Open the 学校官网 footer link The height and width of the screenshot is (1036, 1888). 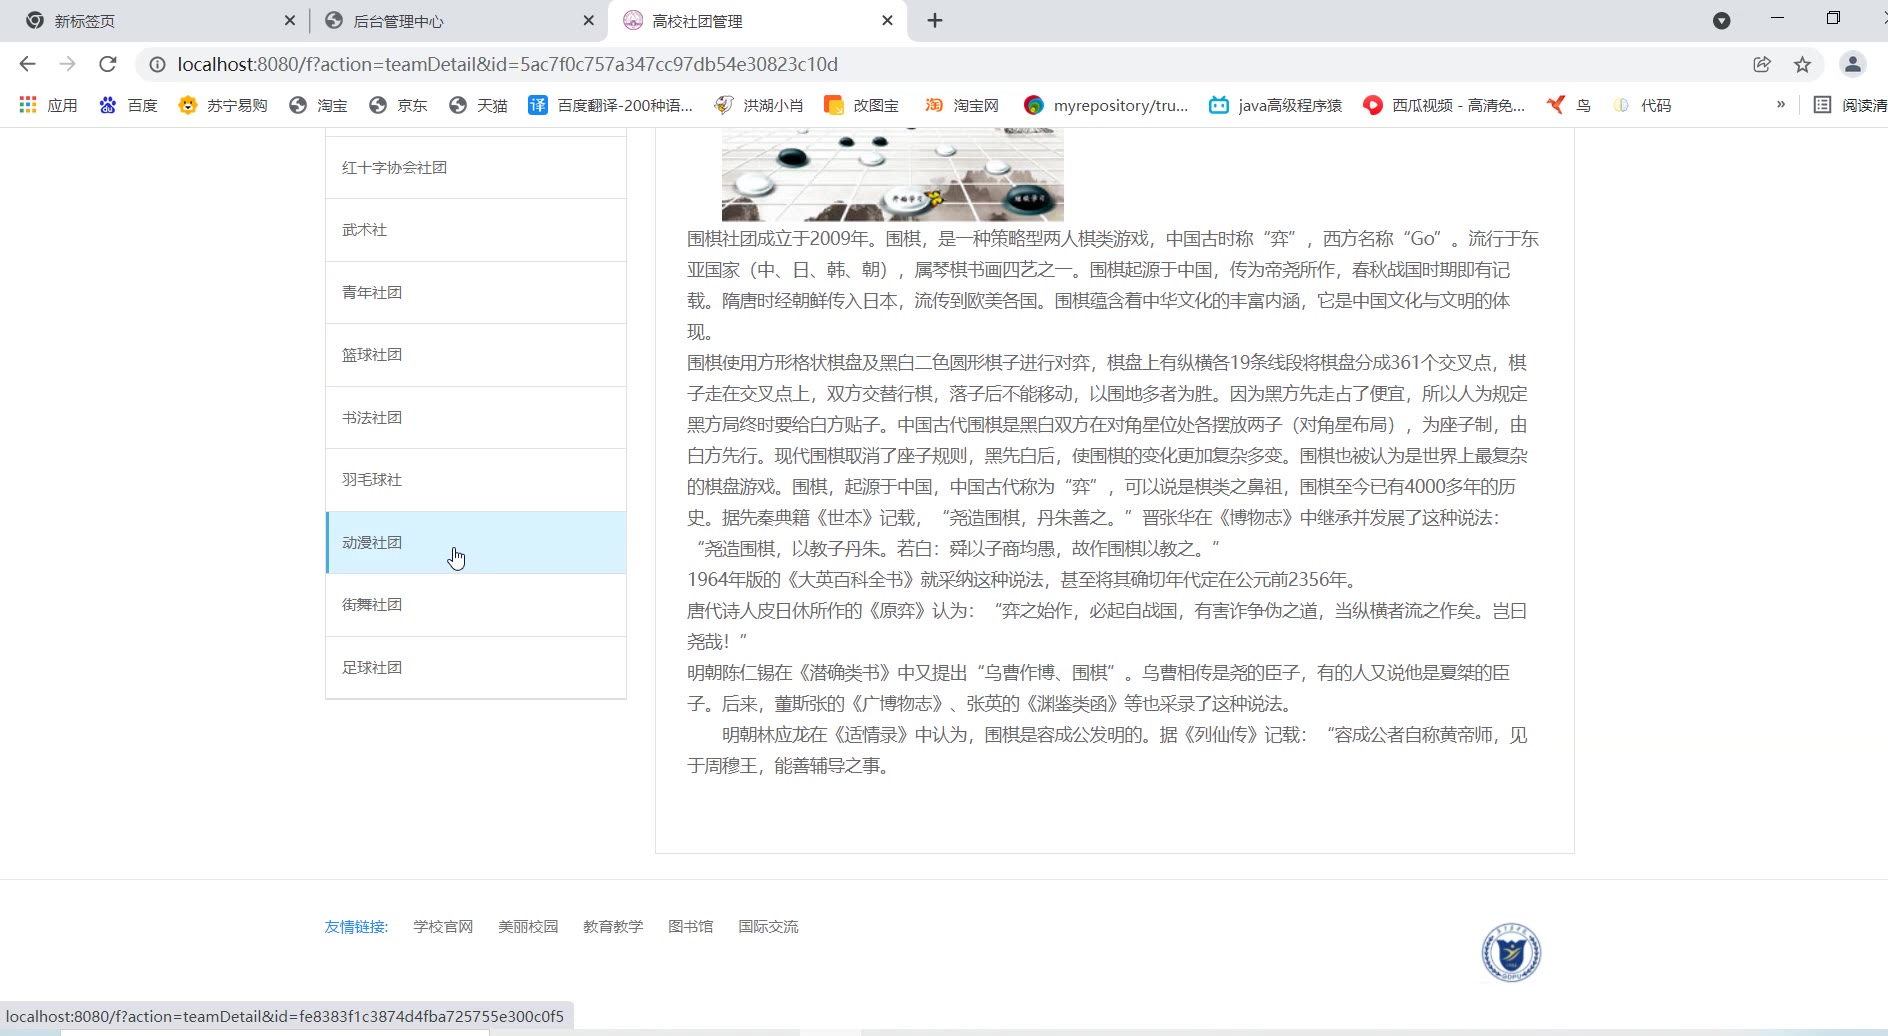click(x=443, y=927)
